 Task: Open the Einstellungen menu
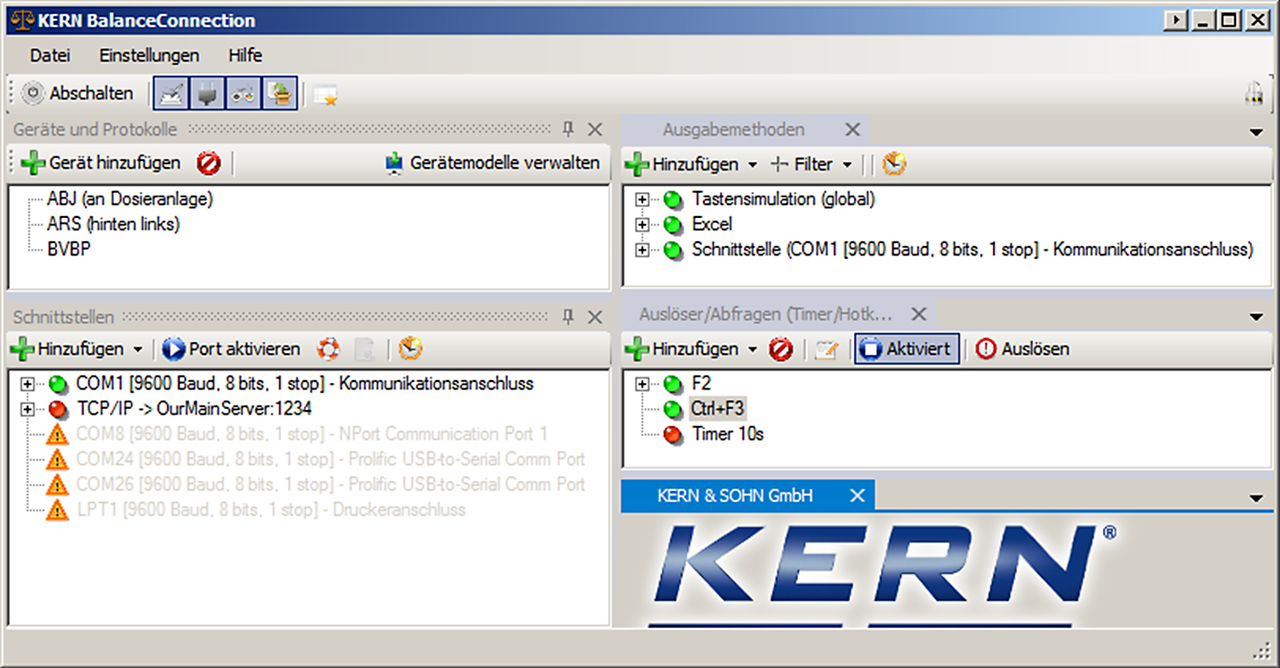coord(149,55)
